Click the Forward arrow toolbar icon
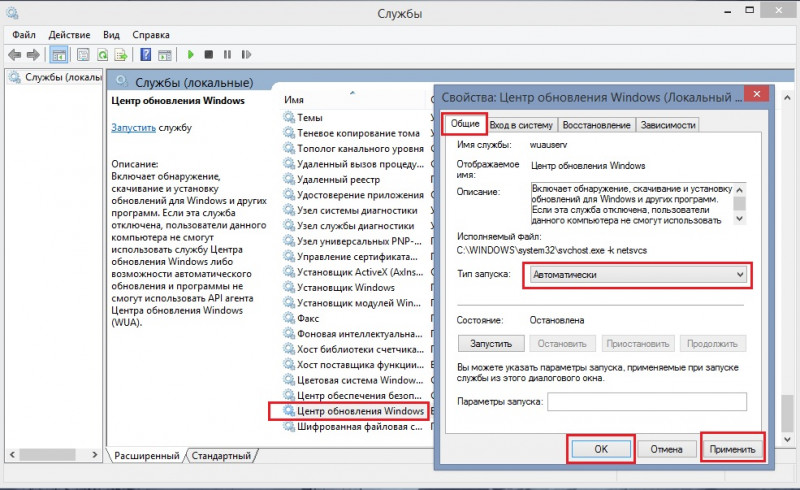The height and width of the screenshot is (490, 800). pyautogui.click(x=33, y=55)
